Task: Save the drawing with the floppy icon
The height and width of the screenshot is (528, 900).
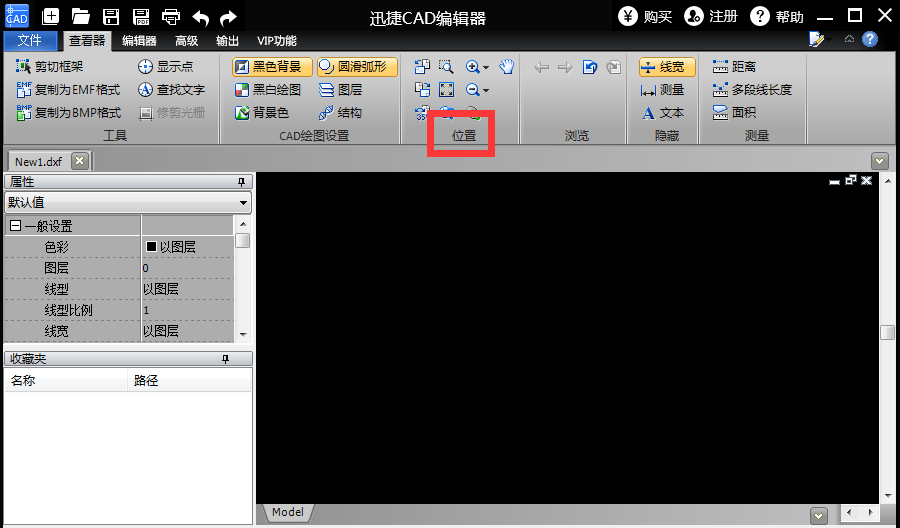Action: (x=111, y=16)
